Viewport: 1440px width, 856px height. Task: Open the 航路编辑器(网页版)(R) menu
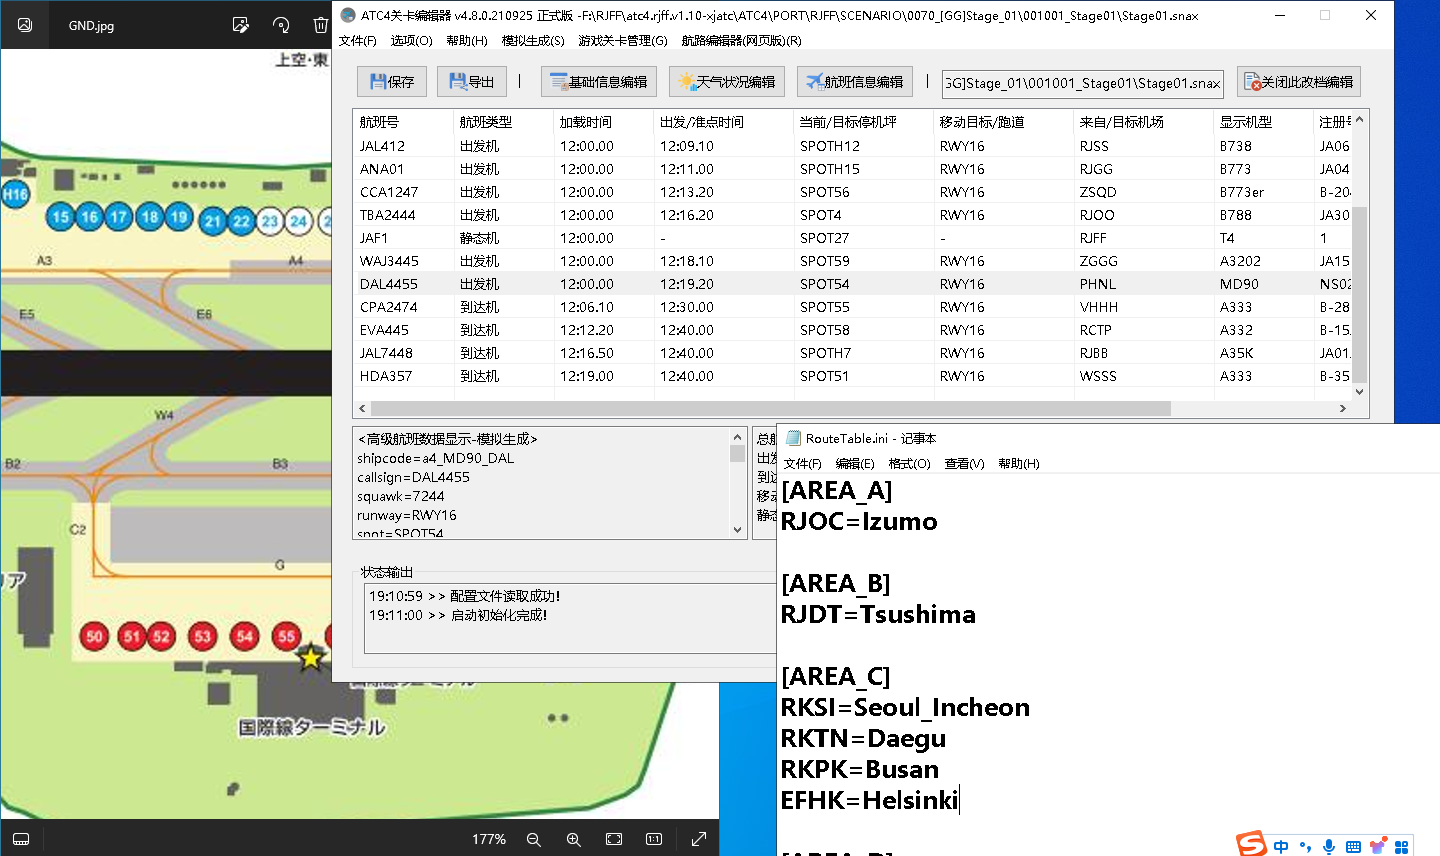pyautogui.click(x=741, y=41)
